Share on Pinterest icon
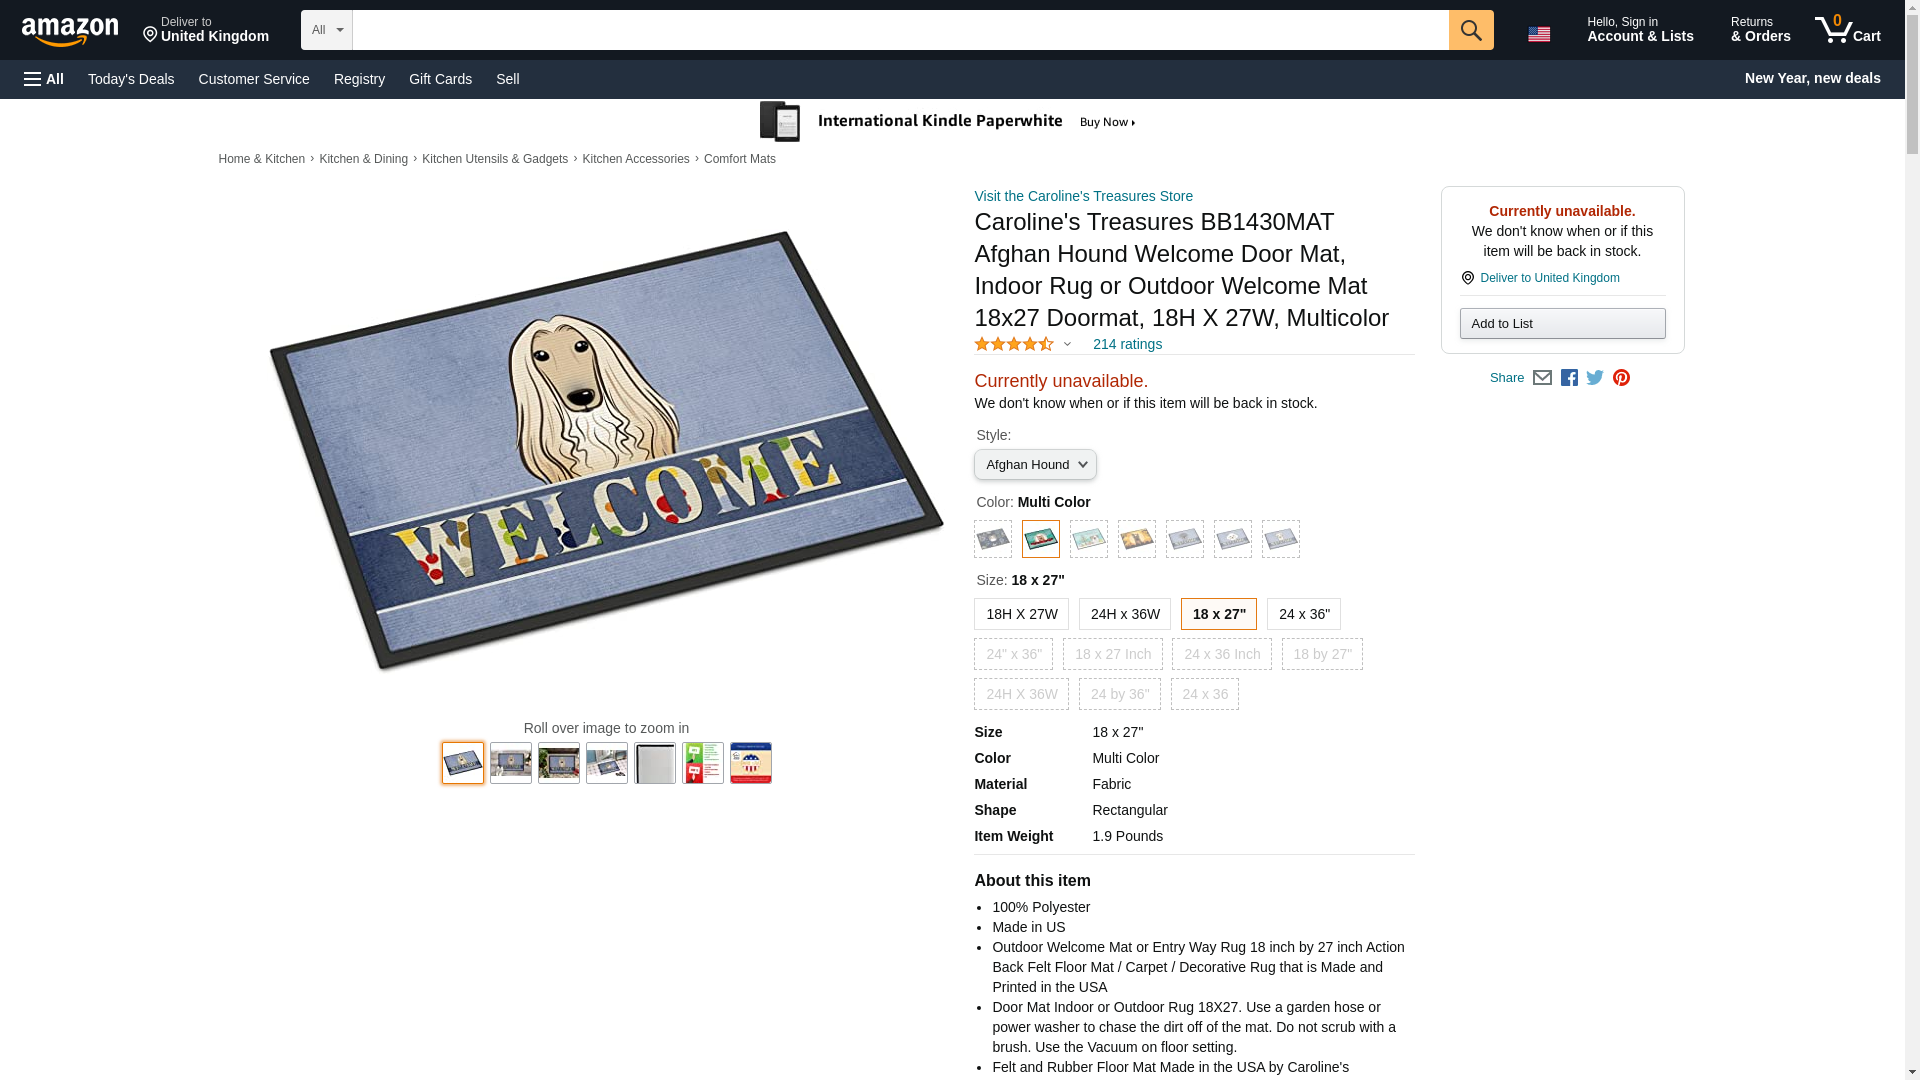This screenshot has height=1080, width=1920. tap(1620, 378)
